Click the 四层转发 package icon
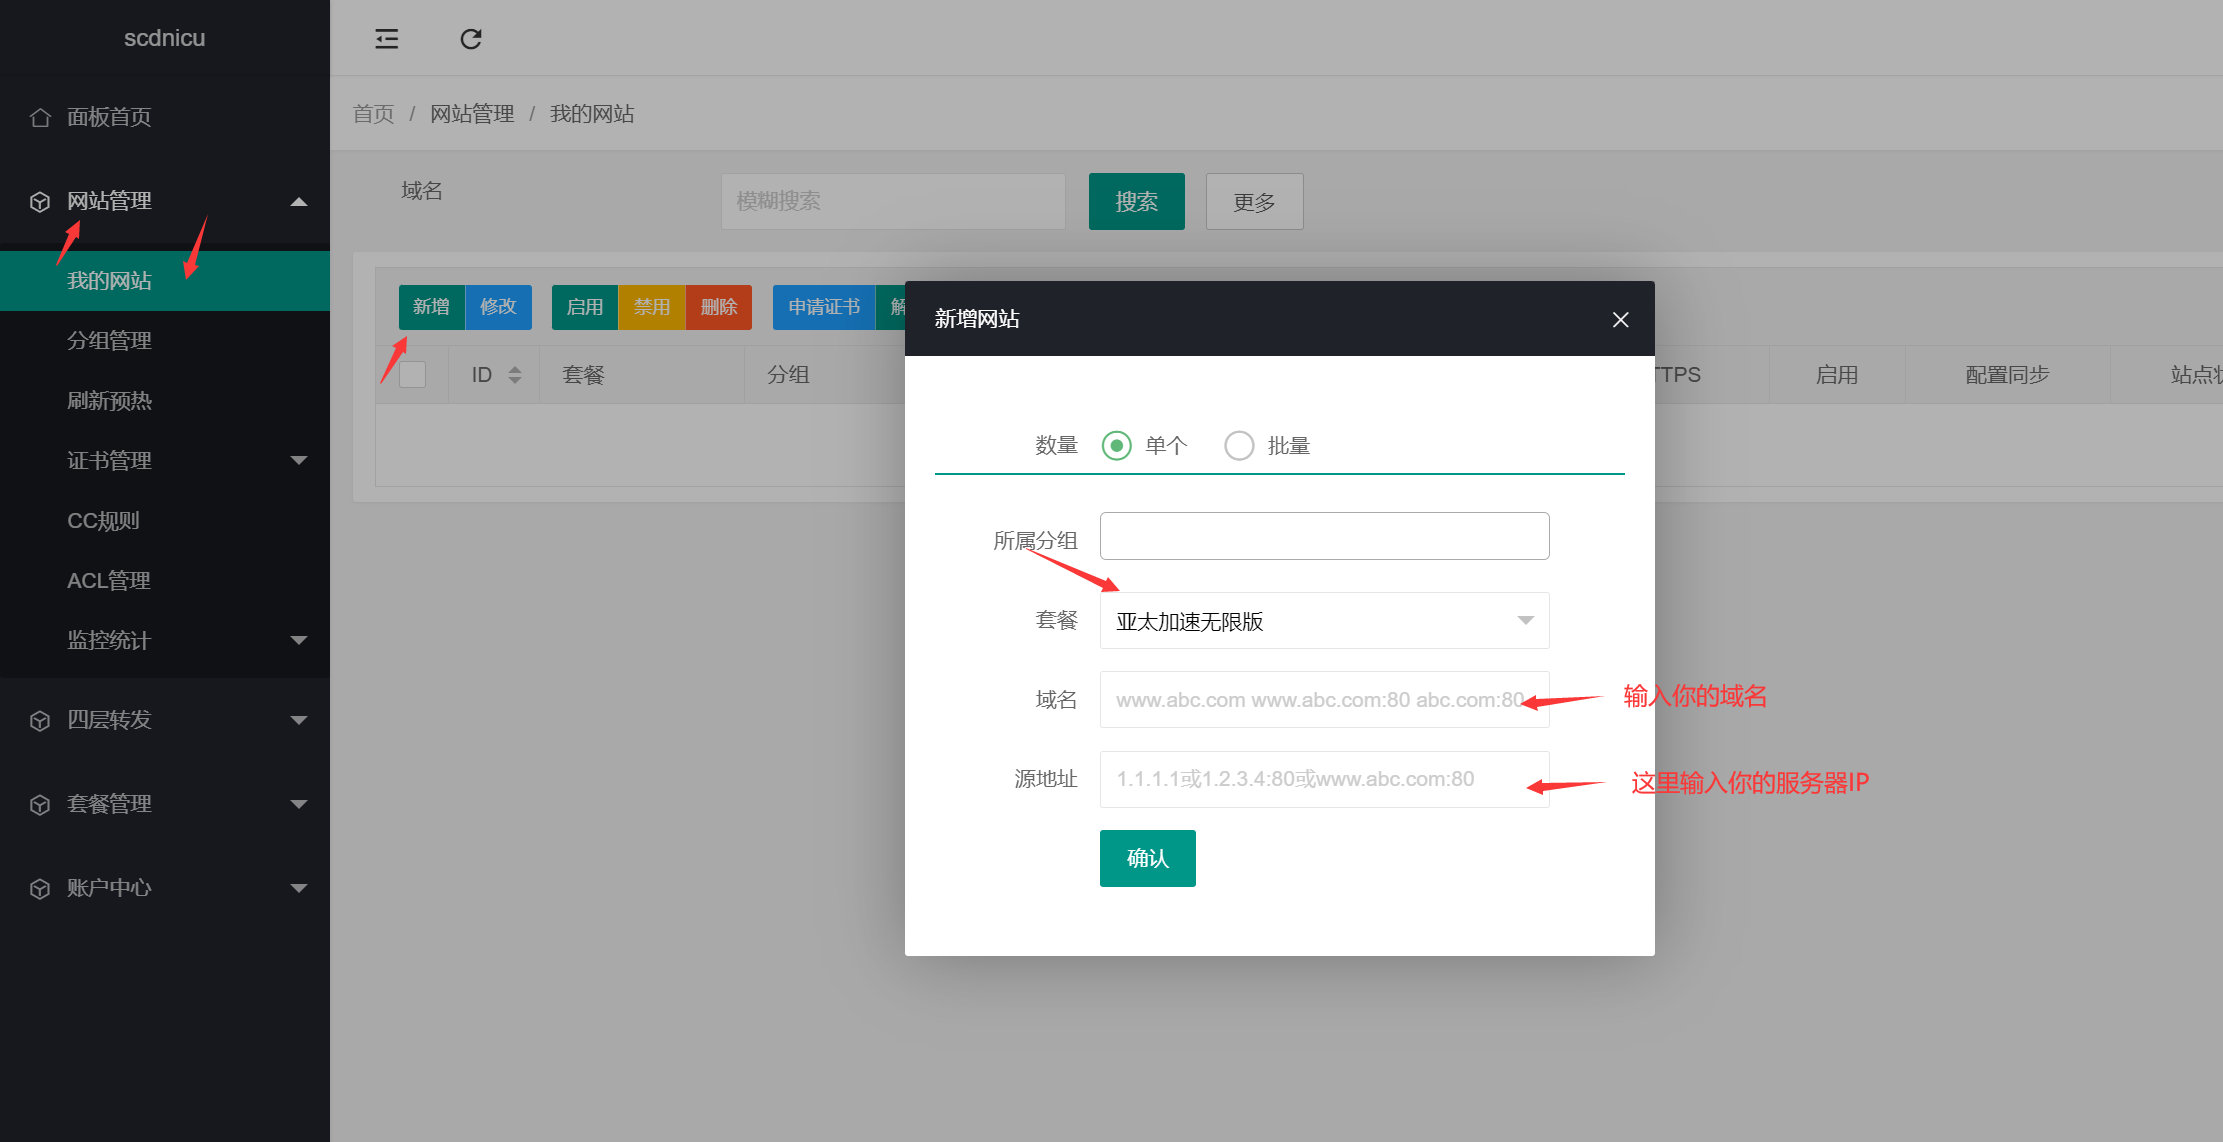Screen dimensions: 2223x1142 pyautogui.click(x=40, y=720)
